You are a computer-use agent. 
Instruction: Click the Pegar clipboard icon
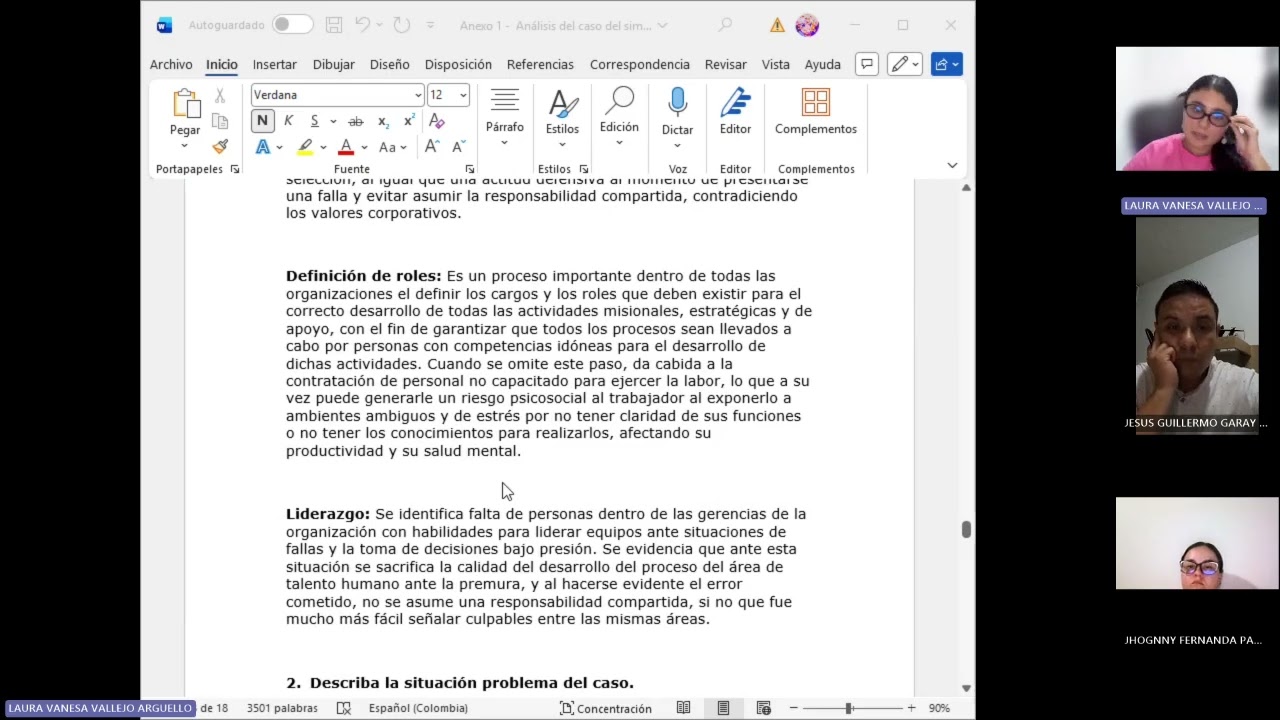coord(185,104)
